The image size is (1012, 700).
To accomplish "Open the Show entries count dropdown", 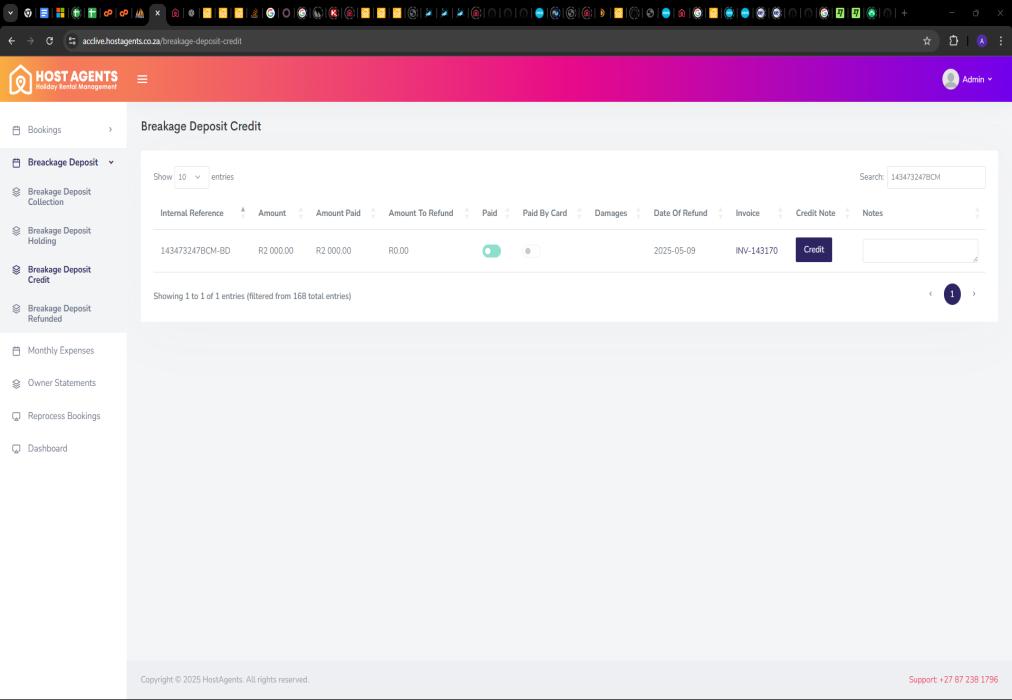I will (191, 177).
